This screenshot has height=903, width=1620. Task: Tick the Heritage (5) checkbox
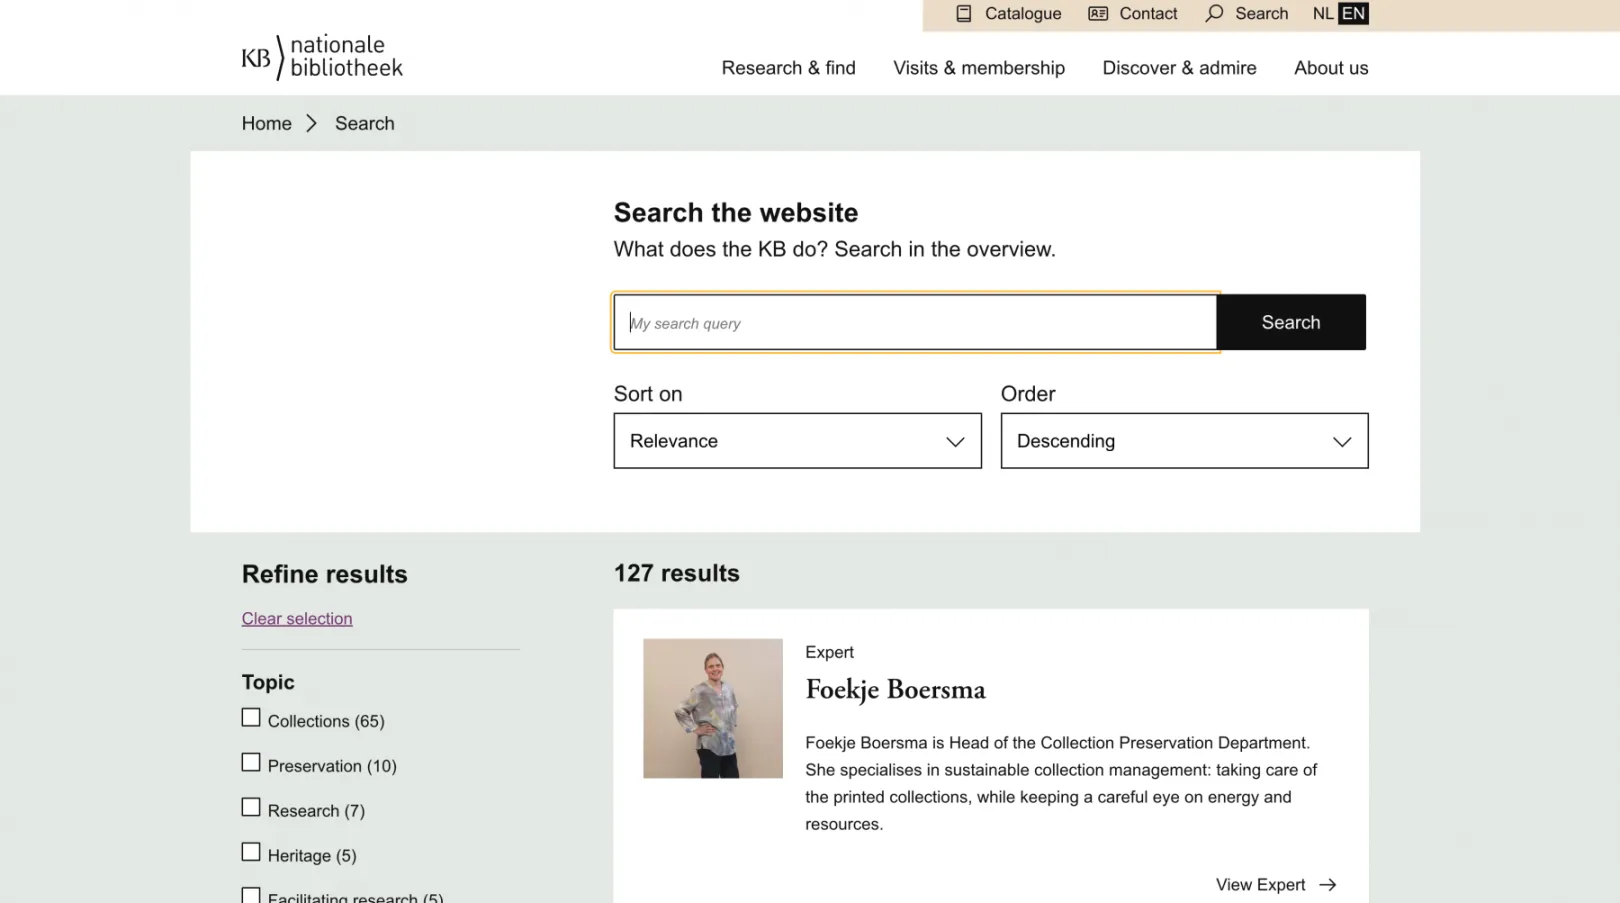click(251, 853)
